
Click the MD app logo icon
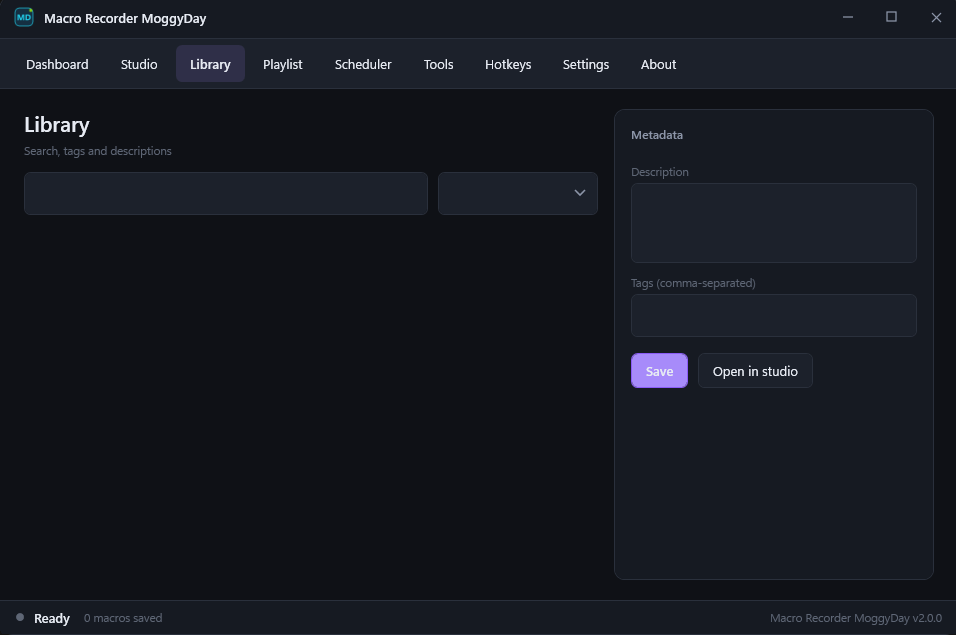pos(24,17)
